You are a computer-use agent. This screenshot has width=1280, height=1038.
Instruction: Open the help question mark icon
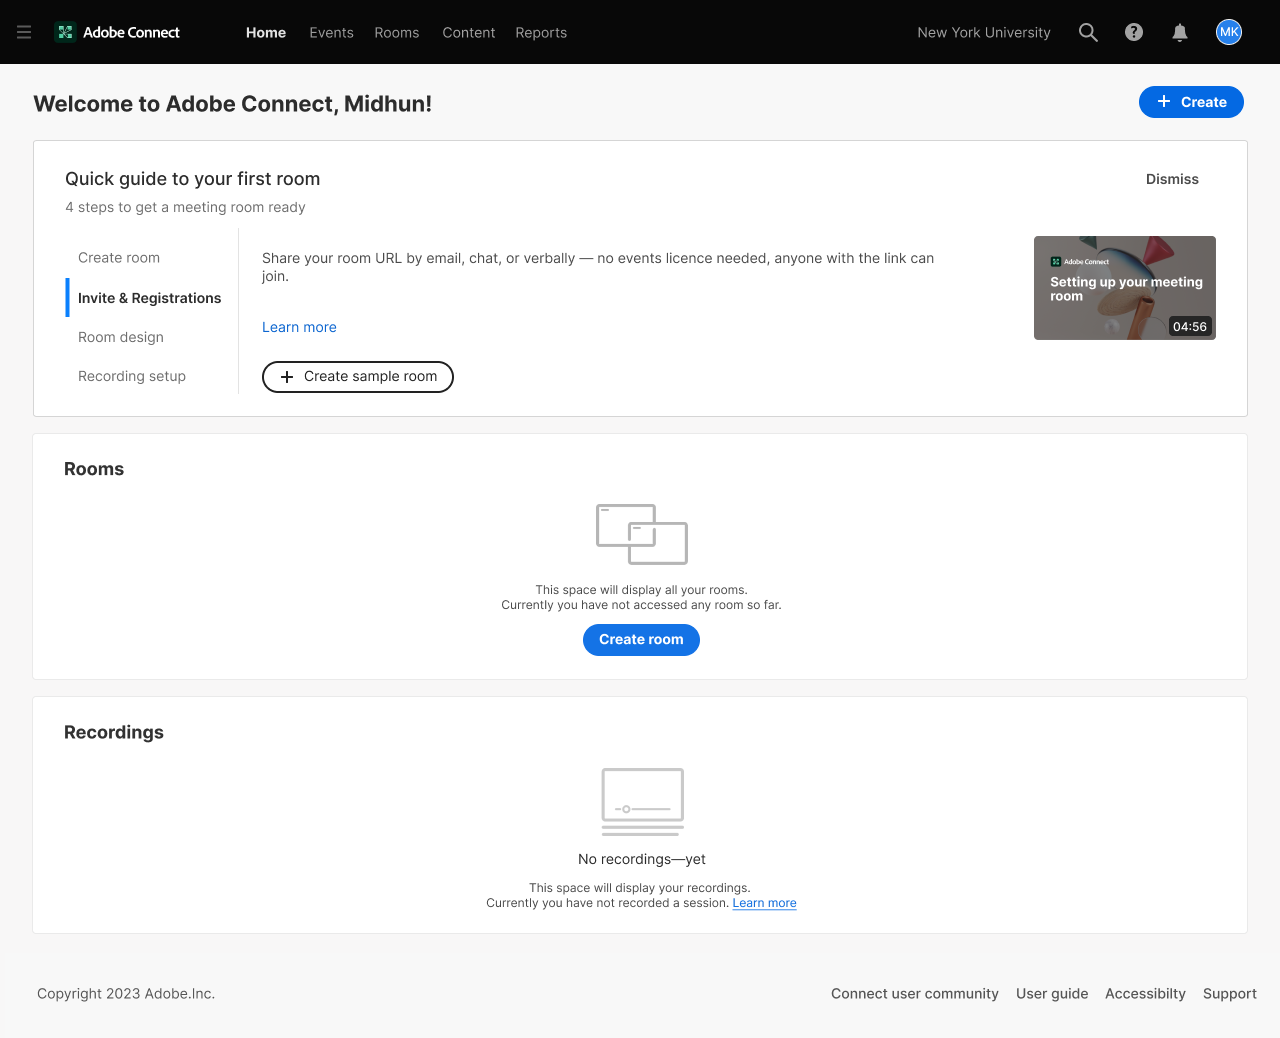tap(1134, 32)
